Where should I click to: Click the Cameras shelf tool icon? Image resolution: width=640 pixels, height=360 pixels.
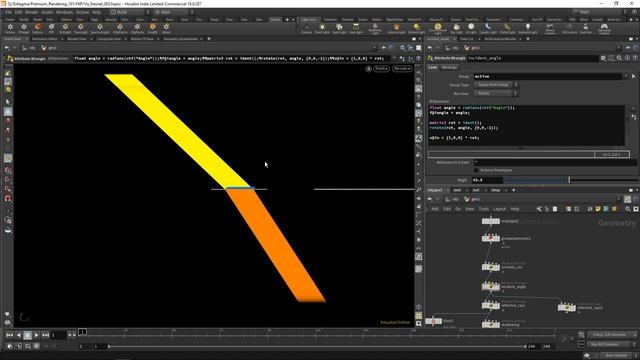pos(306,28)
